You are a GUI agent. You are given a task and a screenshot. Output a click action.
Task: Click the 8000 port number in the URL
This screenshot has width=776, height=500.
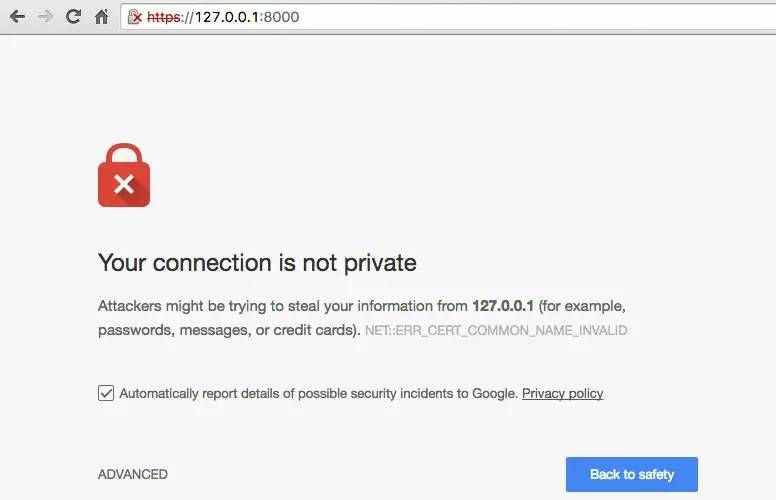click(281, 17)
